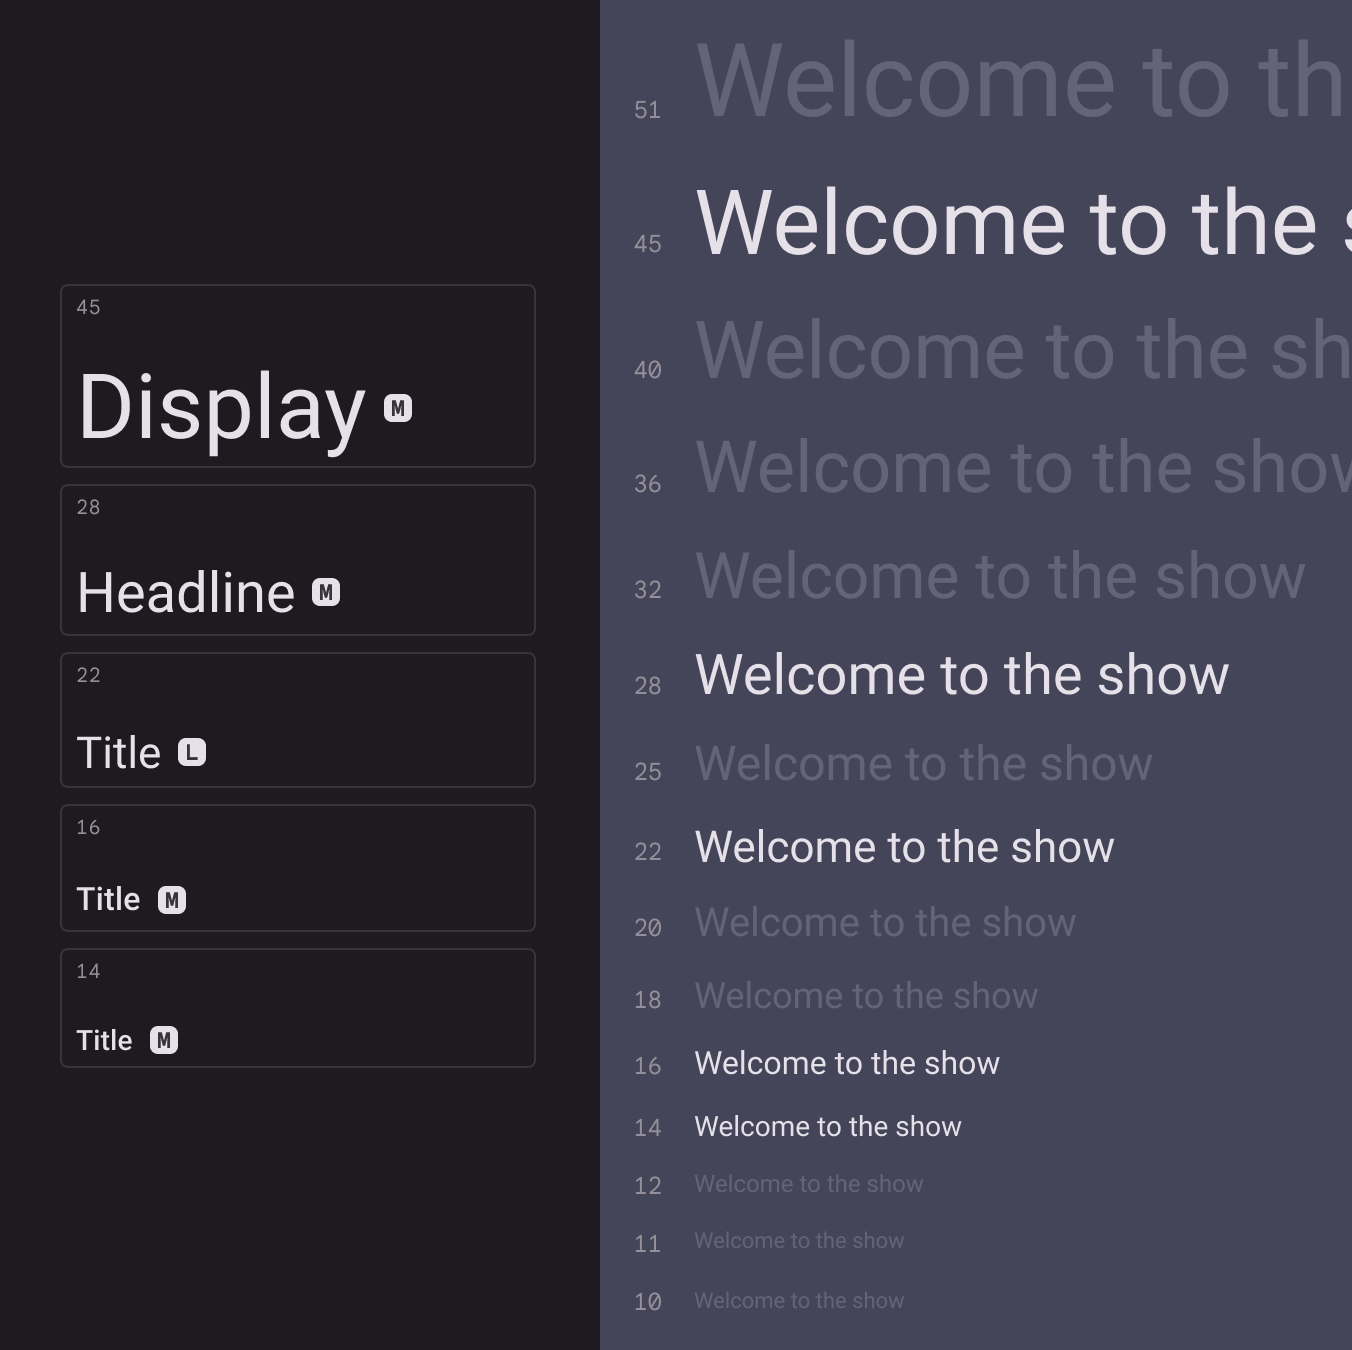Select the size 10 sample text at bottom
Viewport: 1352px width, 1350px height.
799,1301
